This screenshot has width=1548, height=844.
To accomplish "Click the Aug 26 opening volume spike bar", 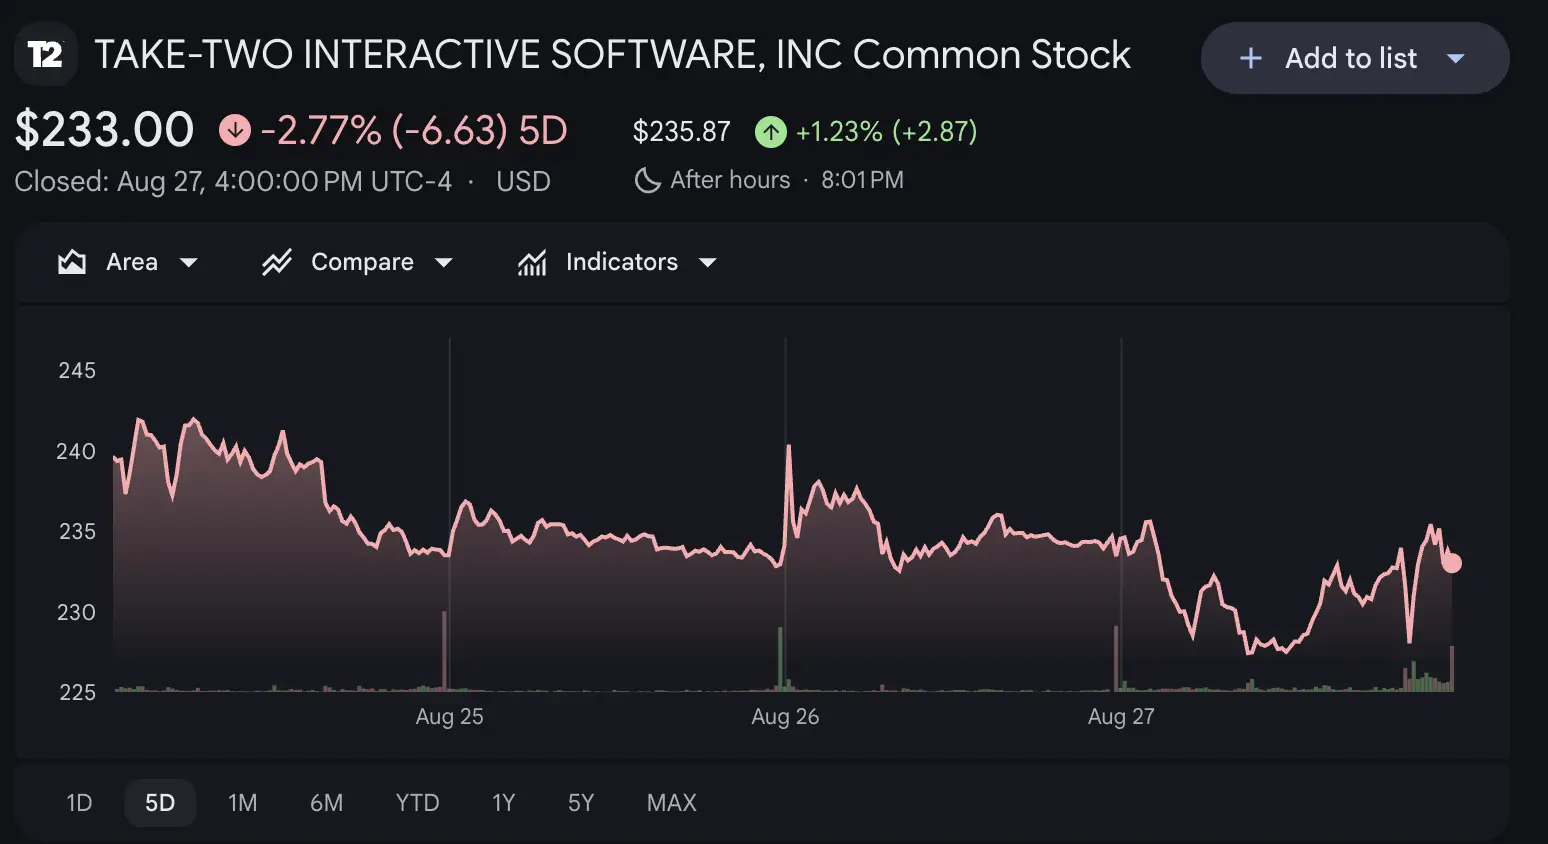I will [x=781, y=659].
